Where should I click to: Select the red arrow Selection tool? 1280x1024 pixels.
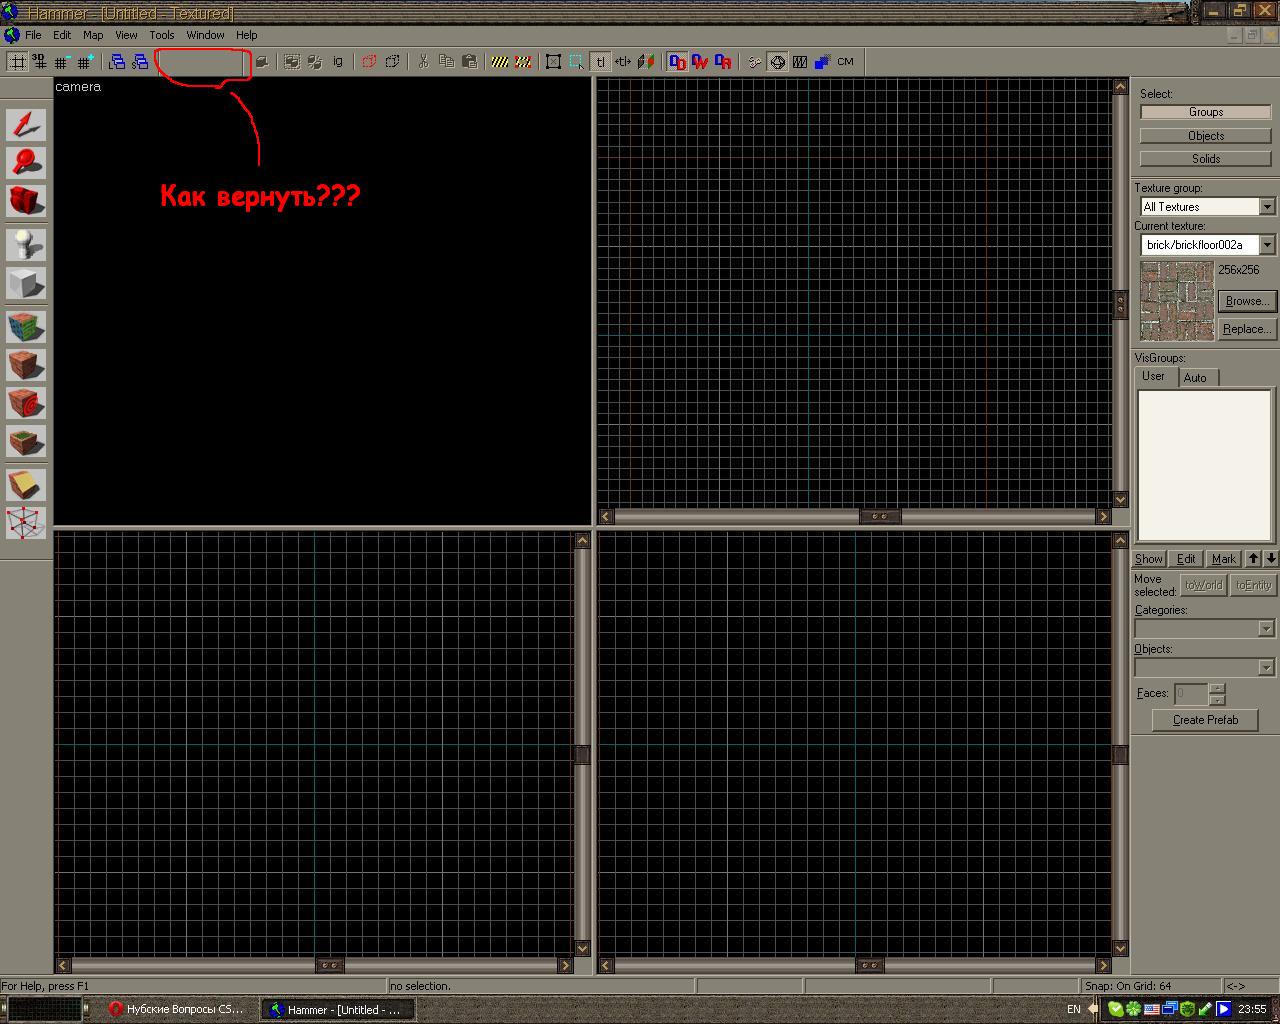coord(26,125)
